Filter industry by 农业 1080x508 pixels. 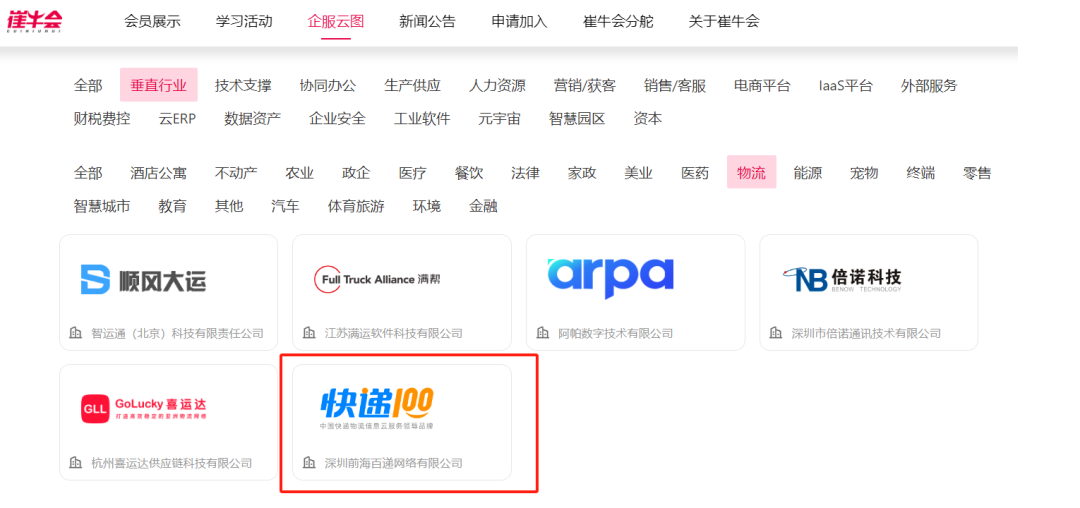pyautogui.click(x=300, y=173)
